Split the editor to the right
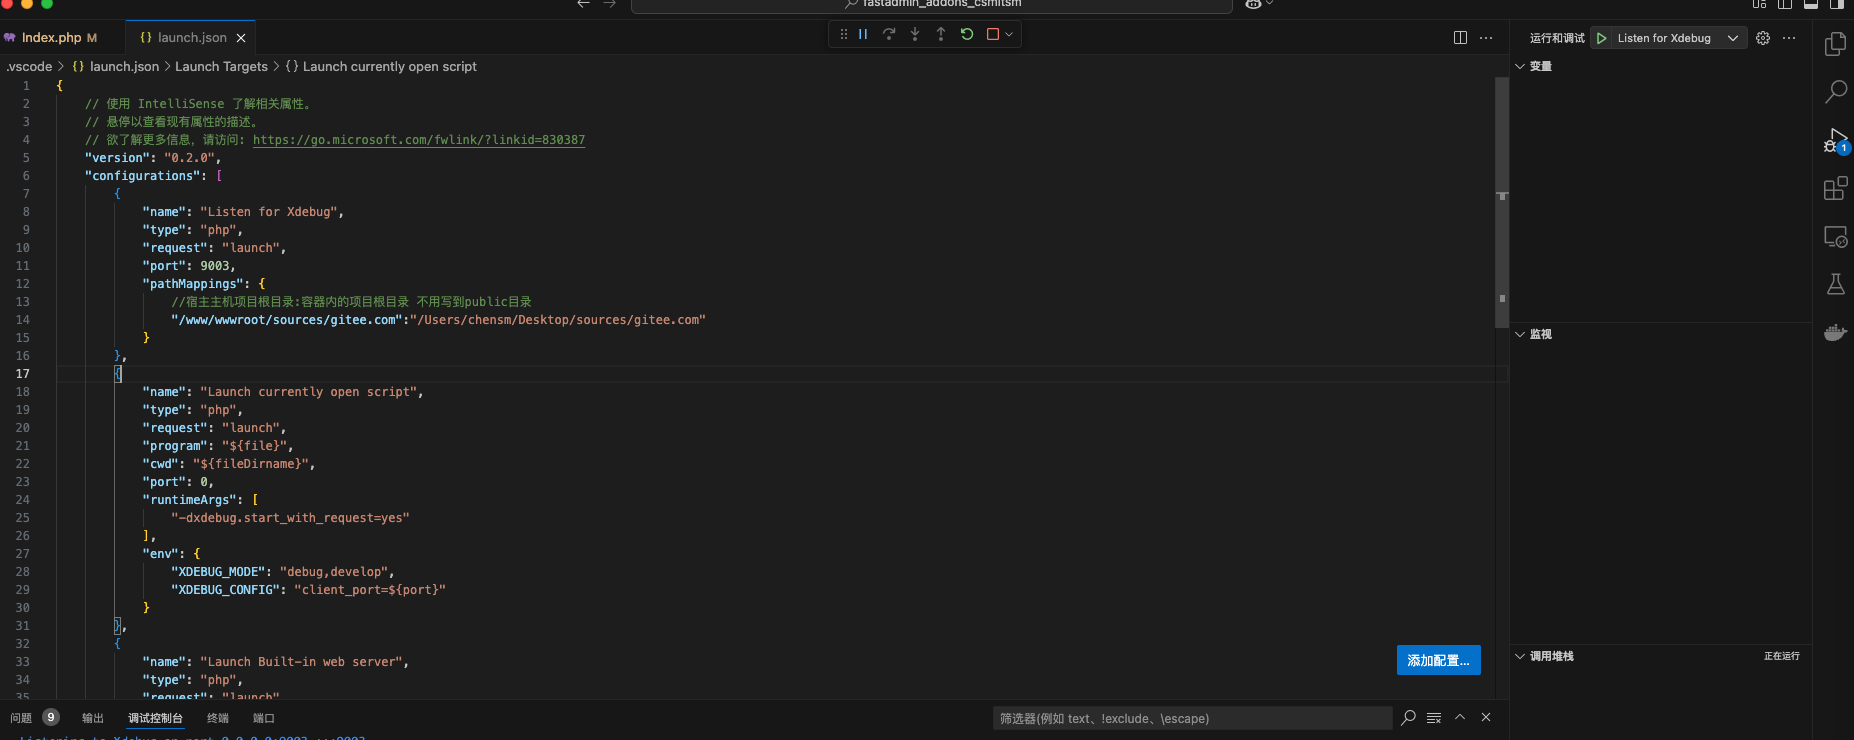 (x=1460, y=38)
